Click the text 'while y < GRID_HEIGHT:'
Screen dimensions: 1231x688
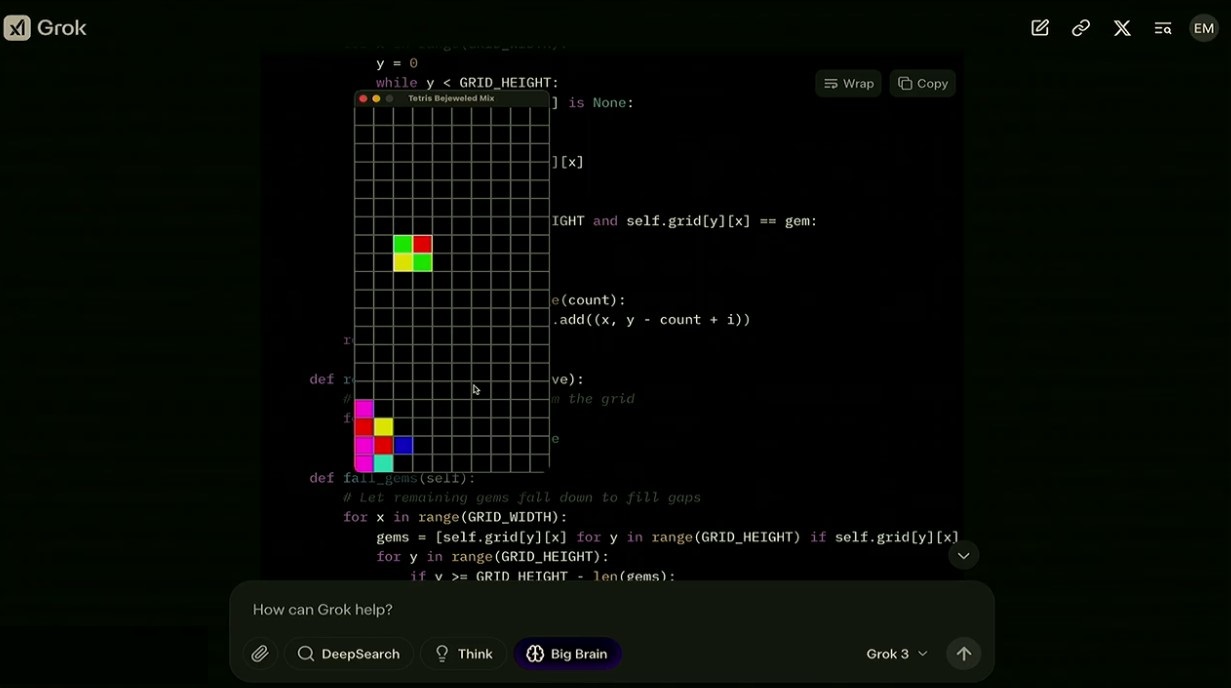[467, 83]
